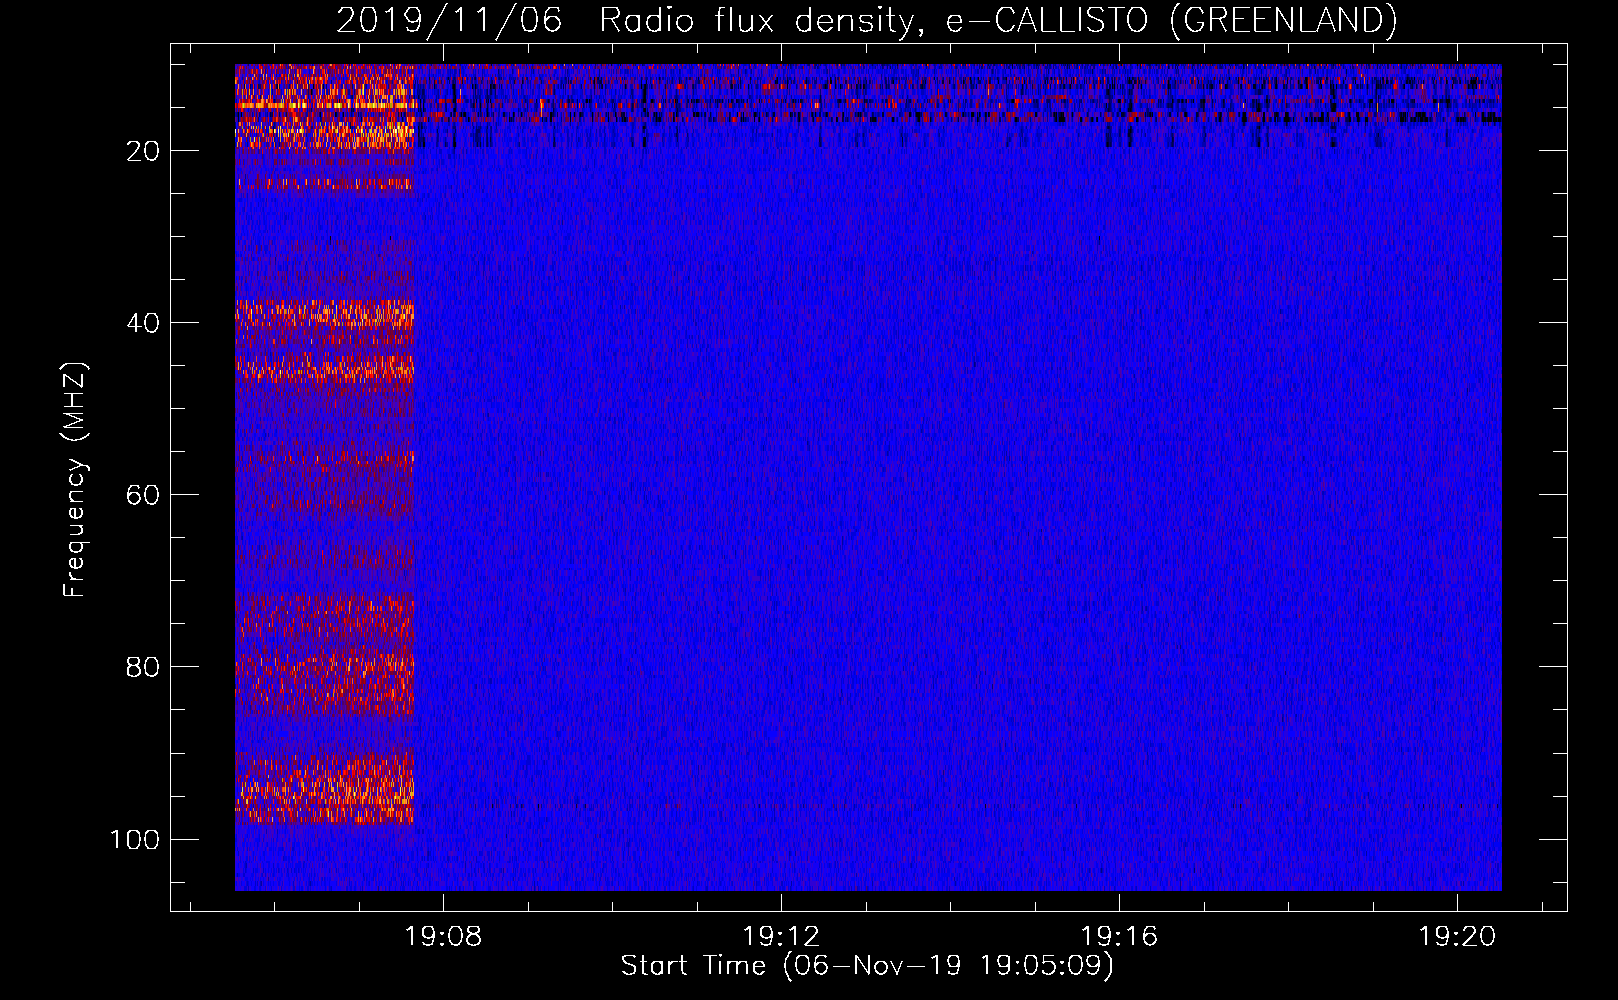Click the '100' frequency tick label

[x=135, y=839]
